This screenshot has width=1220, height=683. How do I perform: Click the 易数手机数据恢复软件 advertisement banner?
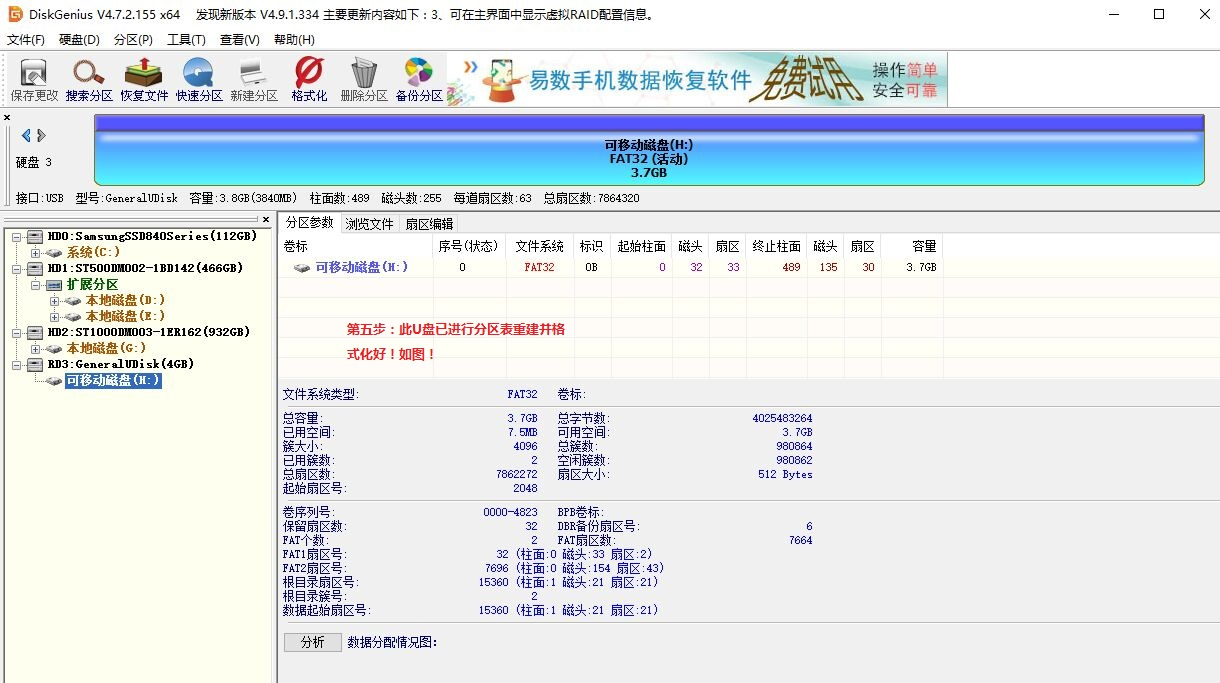(697, 79)
